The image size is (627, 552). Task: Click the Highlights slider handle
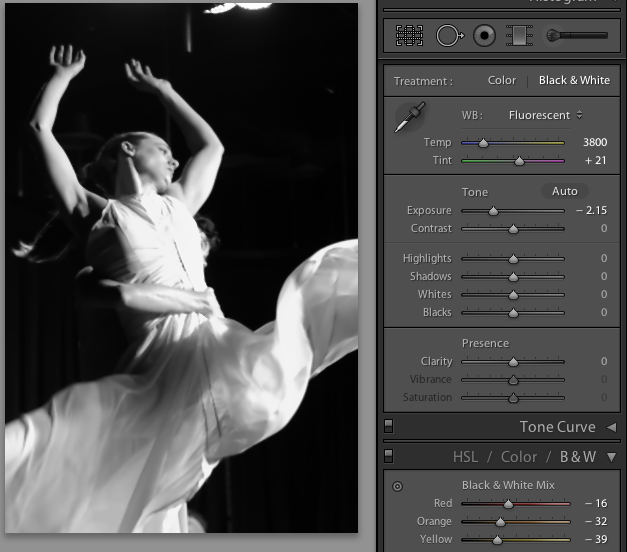click(513, 259)
